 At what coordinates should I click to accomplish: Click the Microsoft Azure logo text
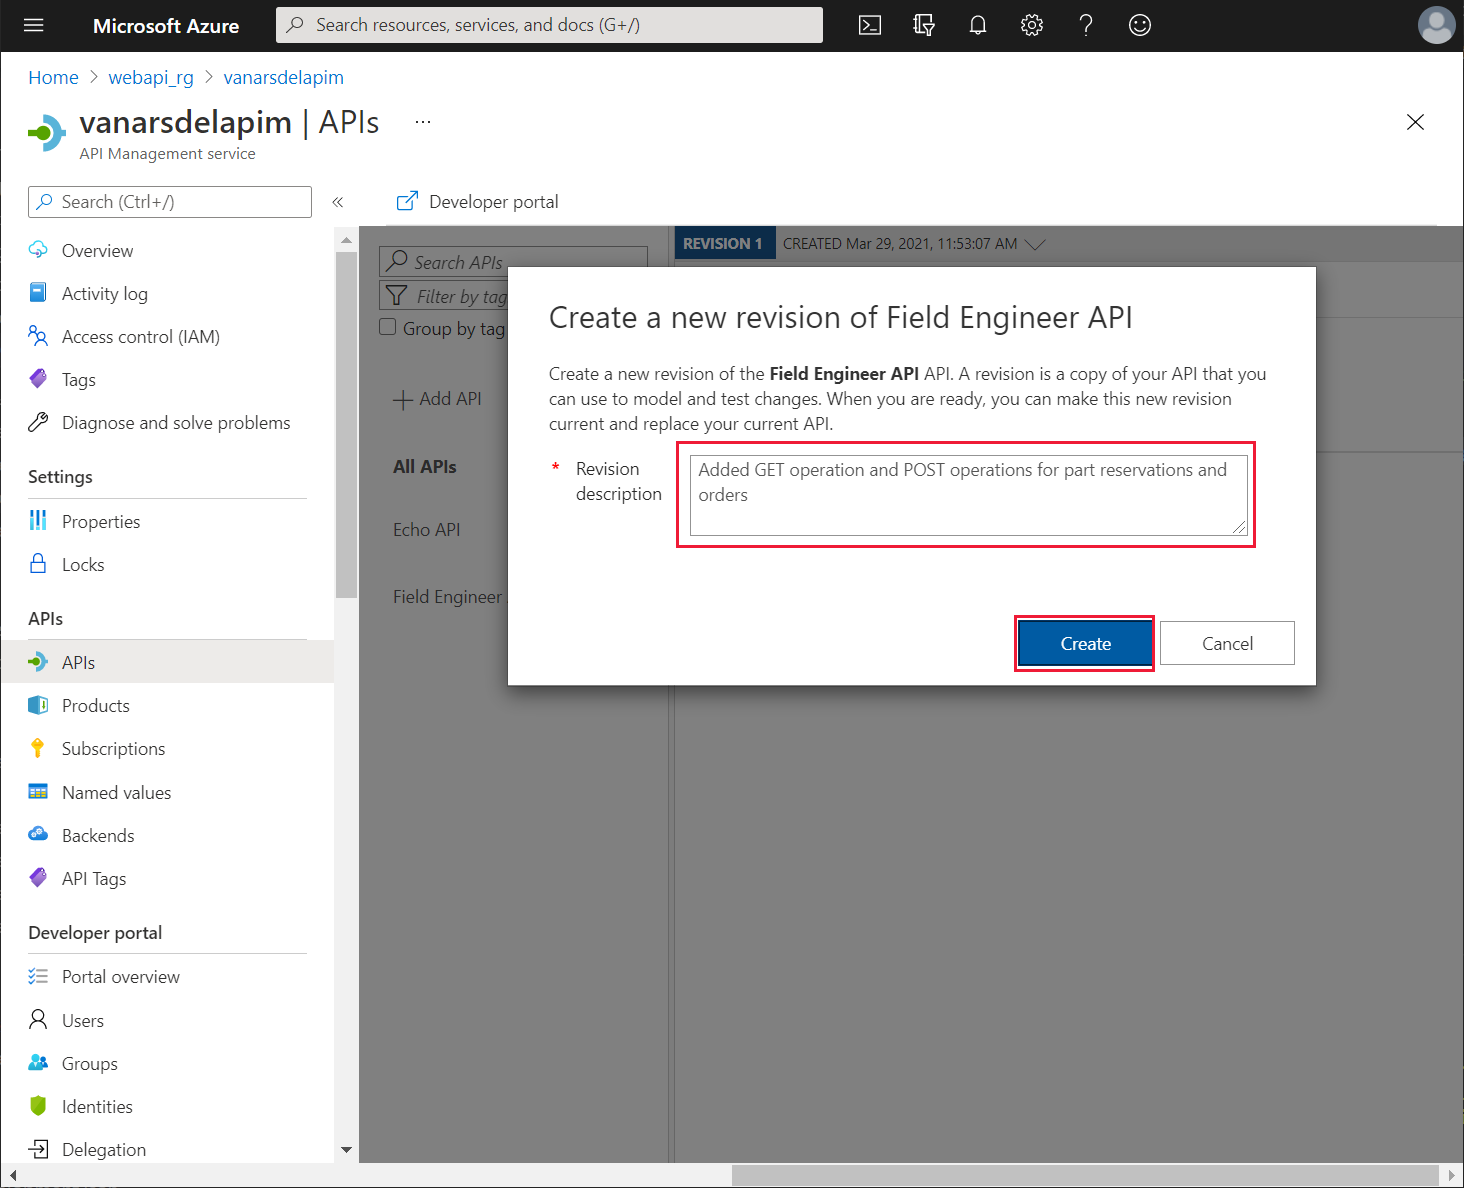(166, 26)
